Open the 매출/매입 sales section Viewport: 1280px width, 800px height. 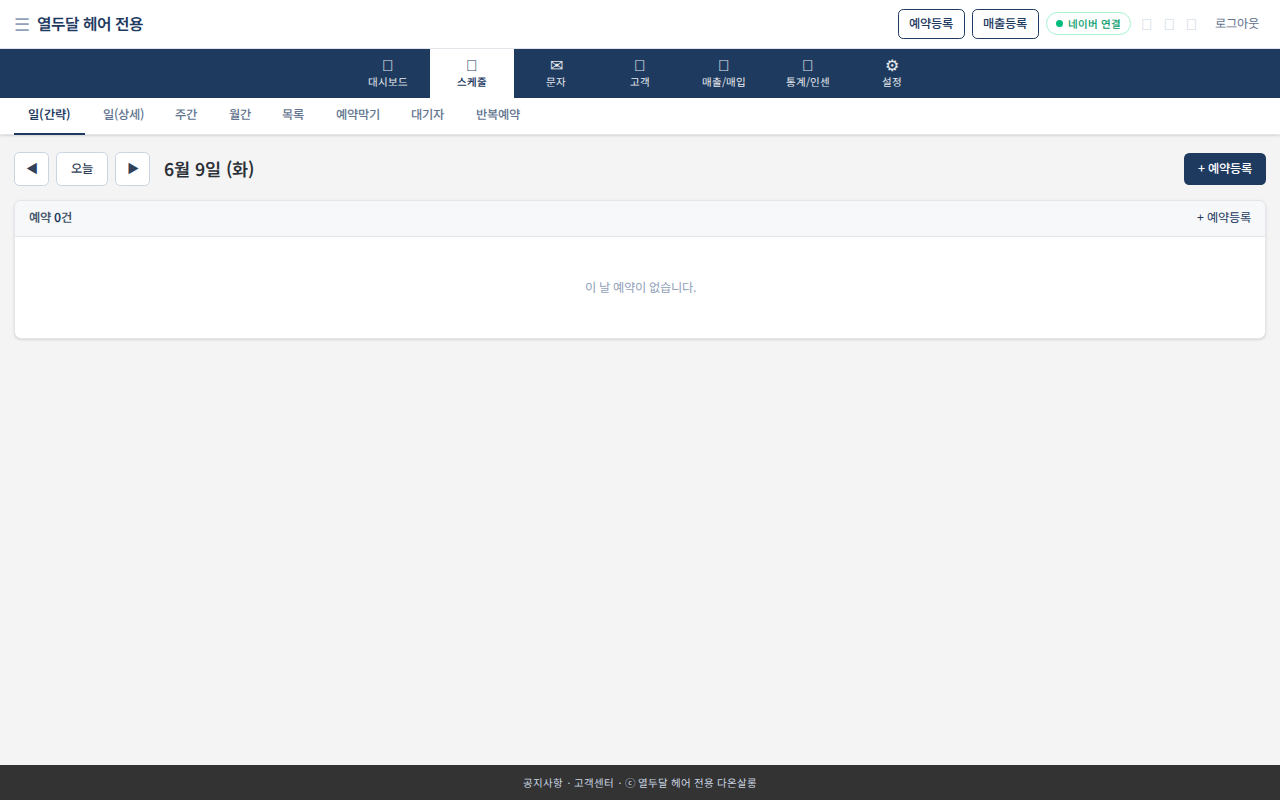click(724, 73)
